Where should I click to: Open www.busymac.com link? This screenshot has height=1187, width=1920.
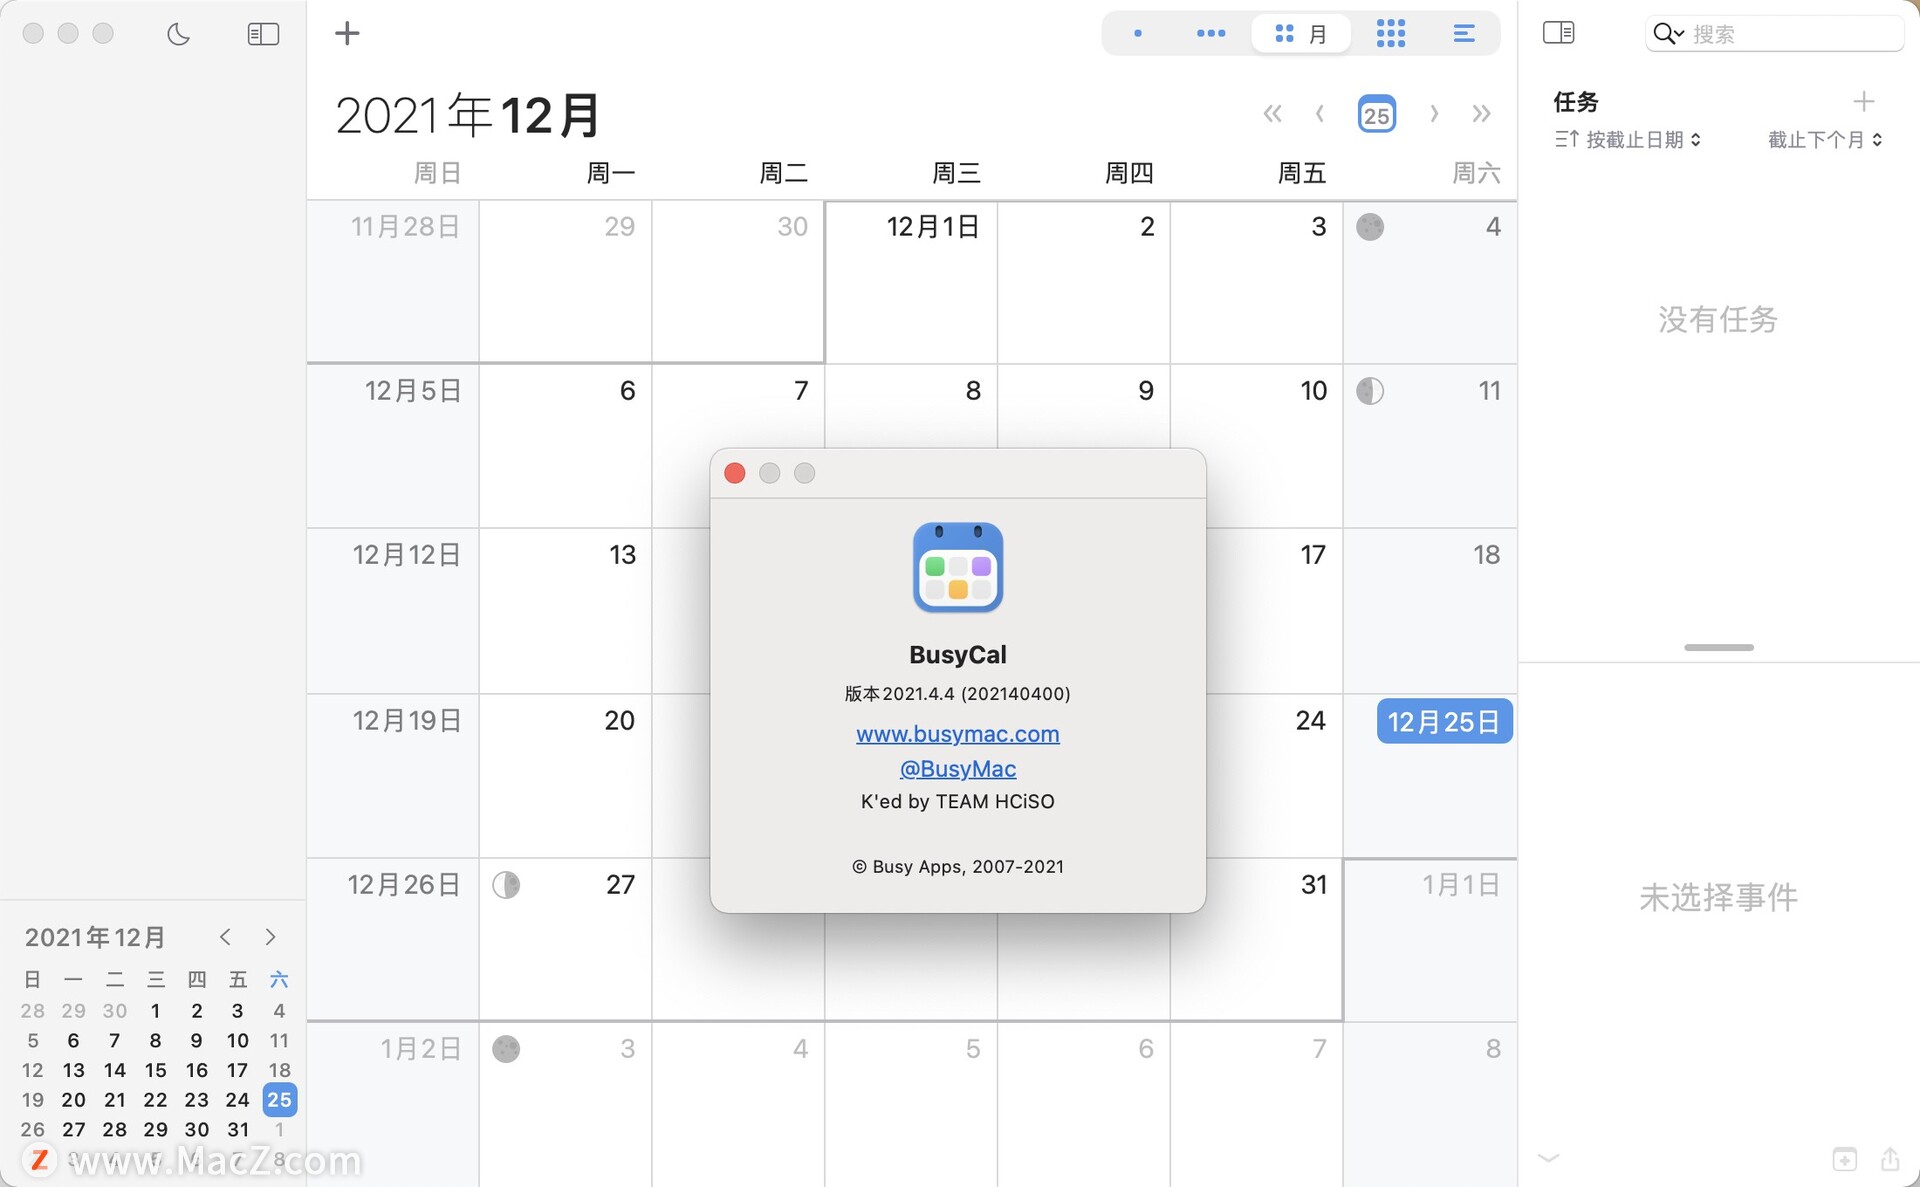957,734
